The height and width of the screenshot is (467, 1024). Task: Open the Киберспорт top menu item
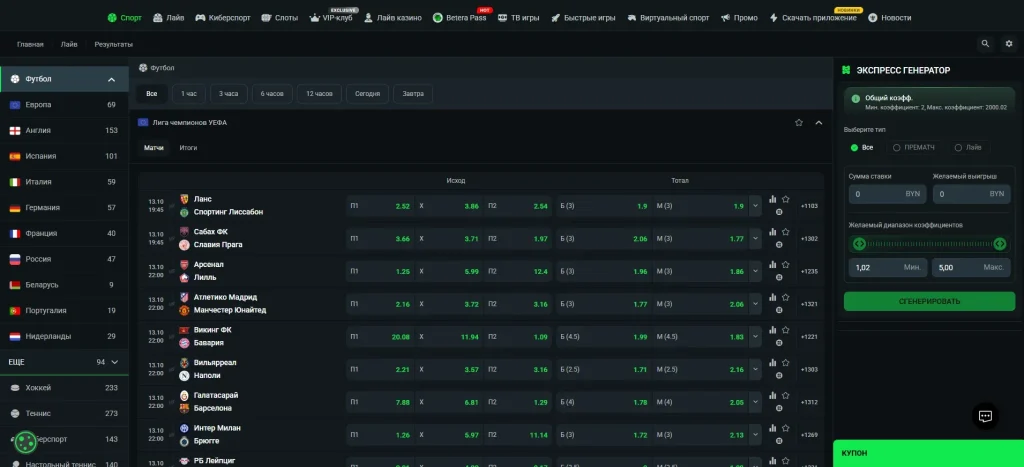223,18
